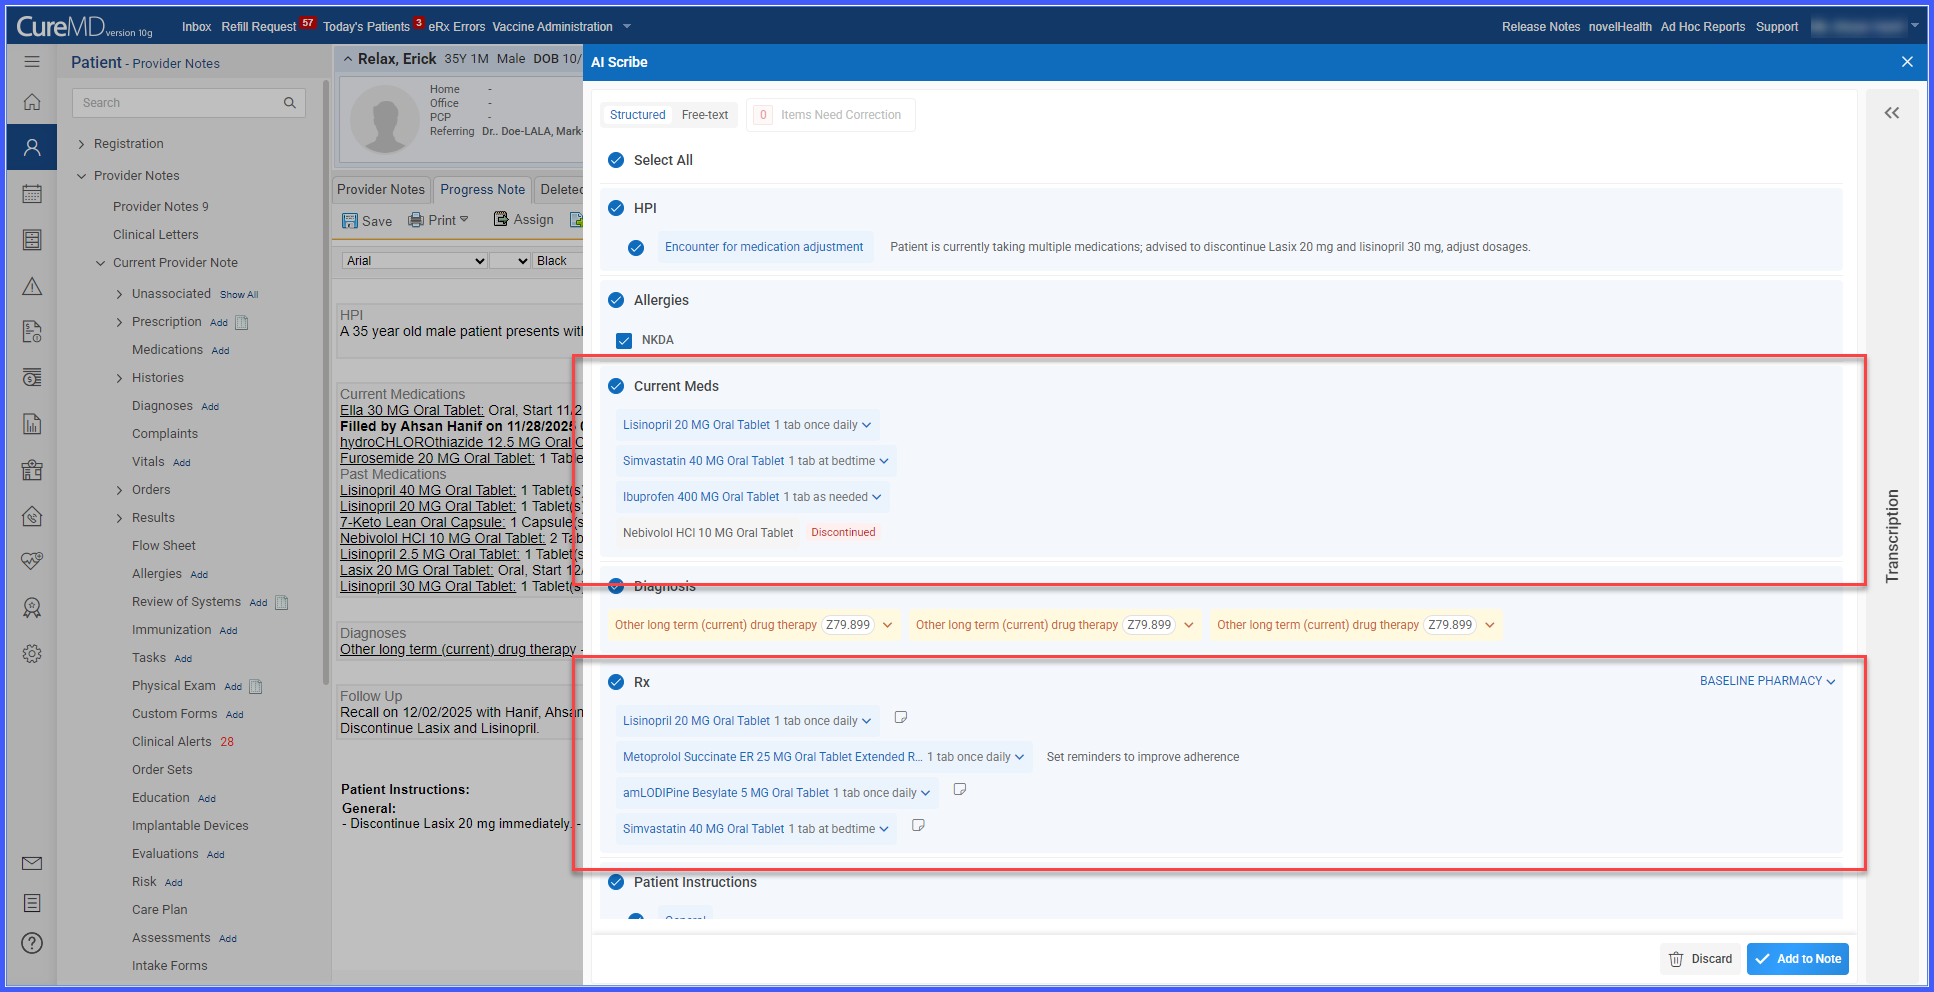Close the AI Scribe panel
The width and height of the screenshot is (1934, 992).
pos(1907,62)
